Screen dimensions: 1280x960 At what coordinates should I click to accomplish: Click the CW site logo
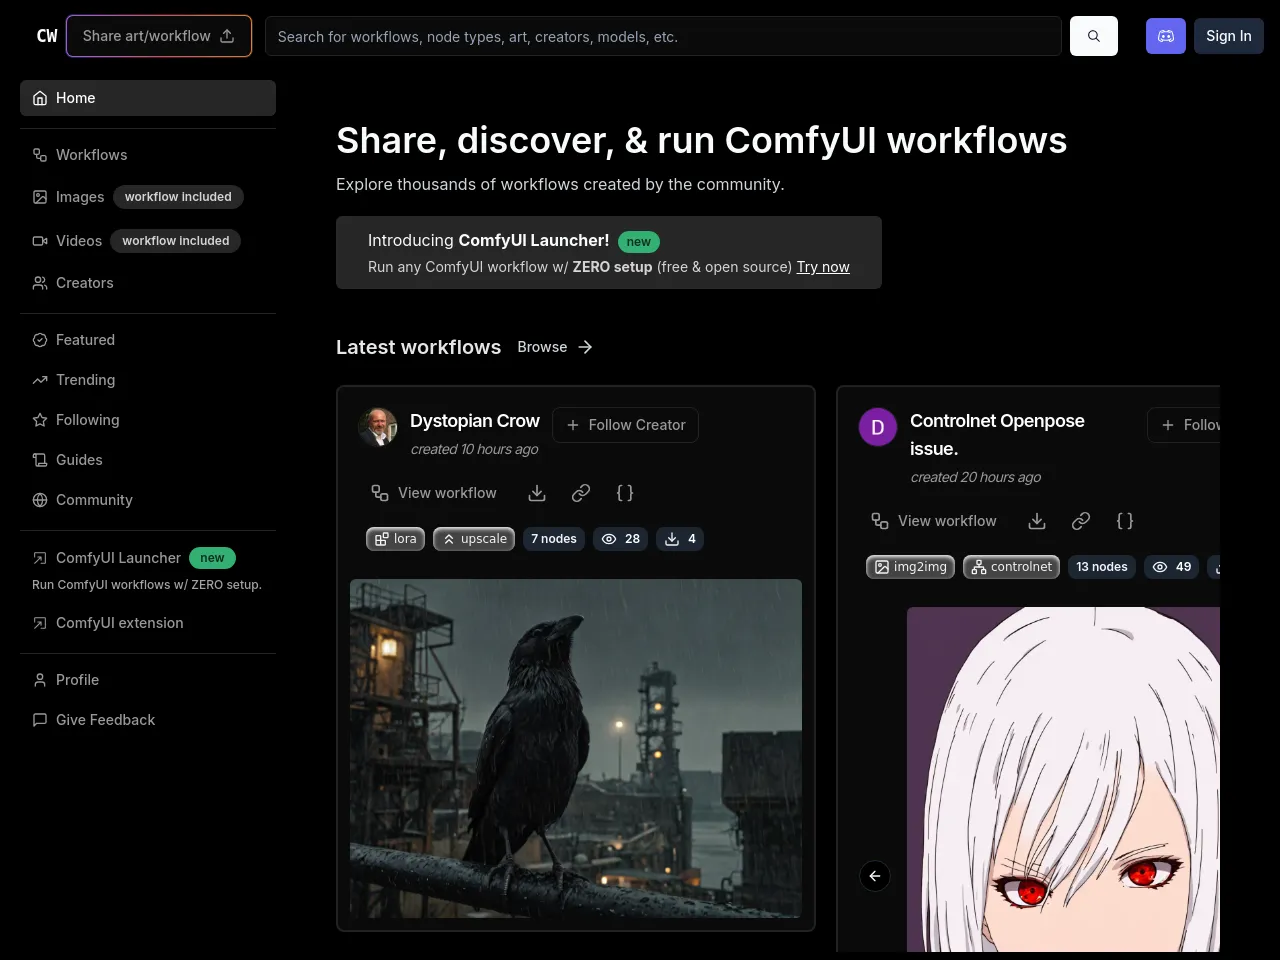click(47, 36)
